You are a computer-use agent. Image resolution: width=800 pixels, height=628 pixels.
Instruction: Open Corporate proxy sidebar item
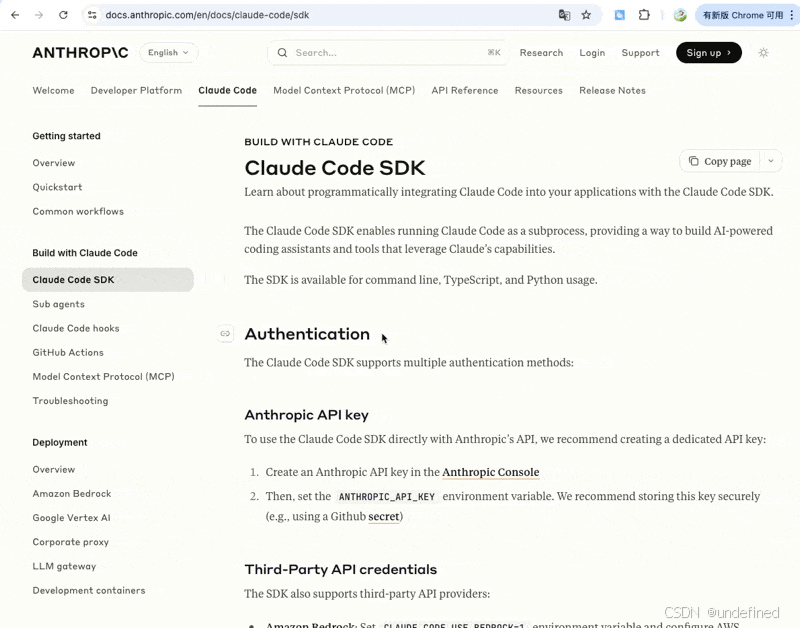70,542
